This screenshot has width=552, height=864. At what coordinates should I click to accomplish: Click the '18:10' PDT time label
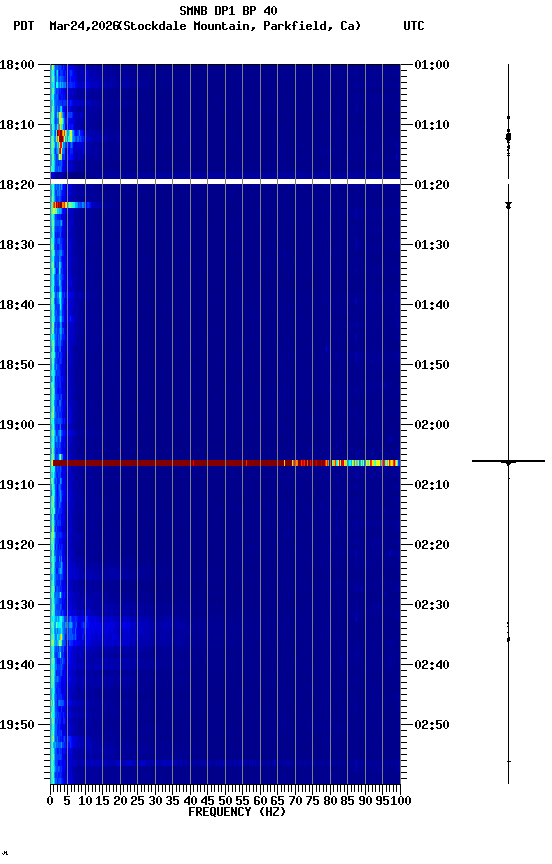point(17,125)
